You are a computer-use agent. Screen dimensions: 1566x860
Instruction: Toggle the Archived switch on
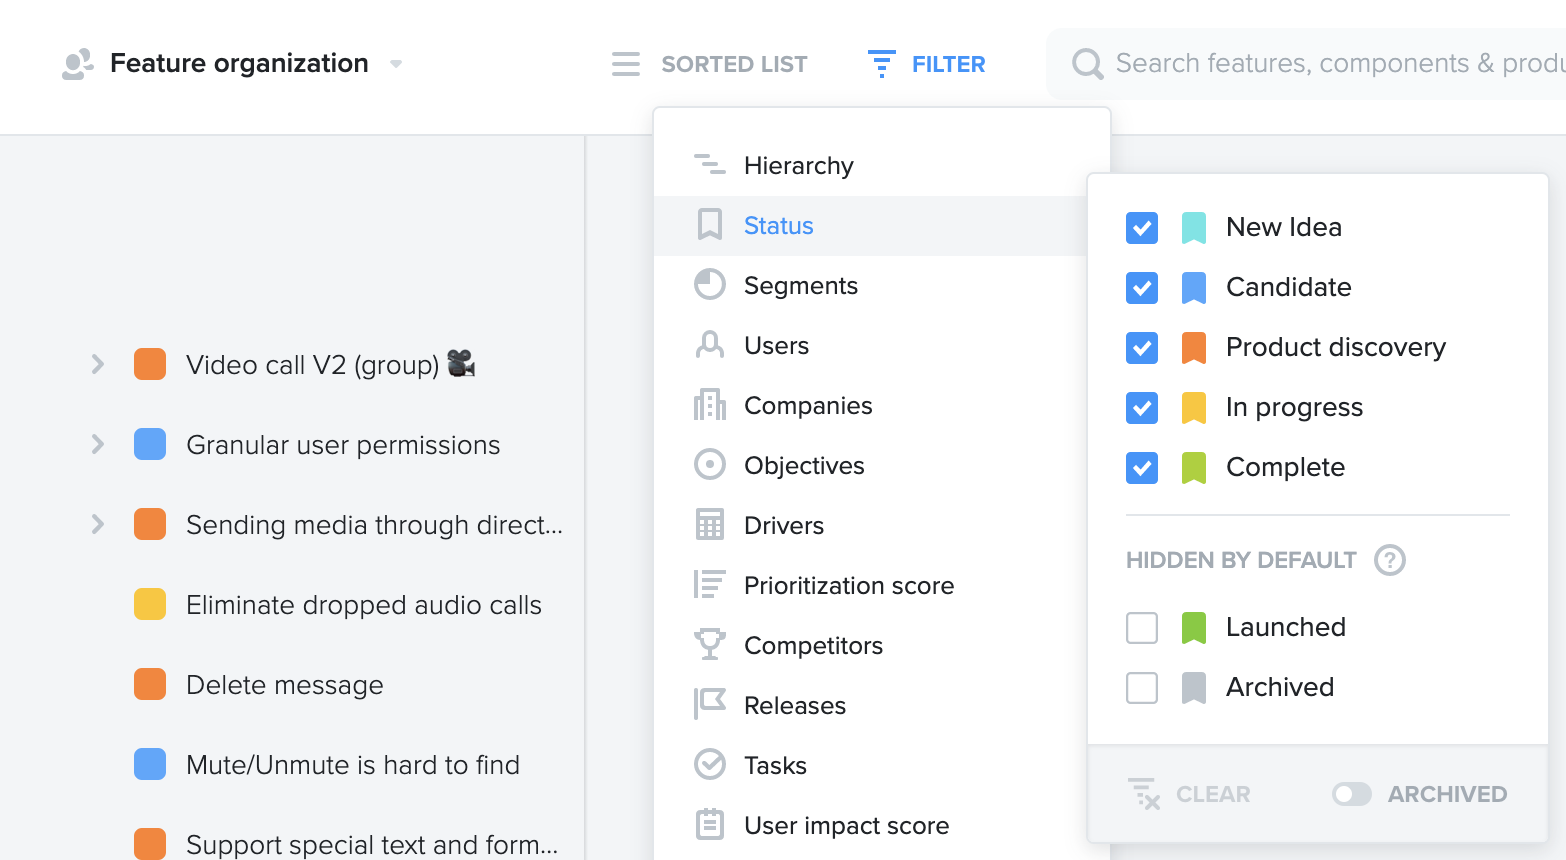[1352, 794]
